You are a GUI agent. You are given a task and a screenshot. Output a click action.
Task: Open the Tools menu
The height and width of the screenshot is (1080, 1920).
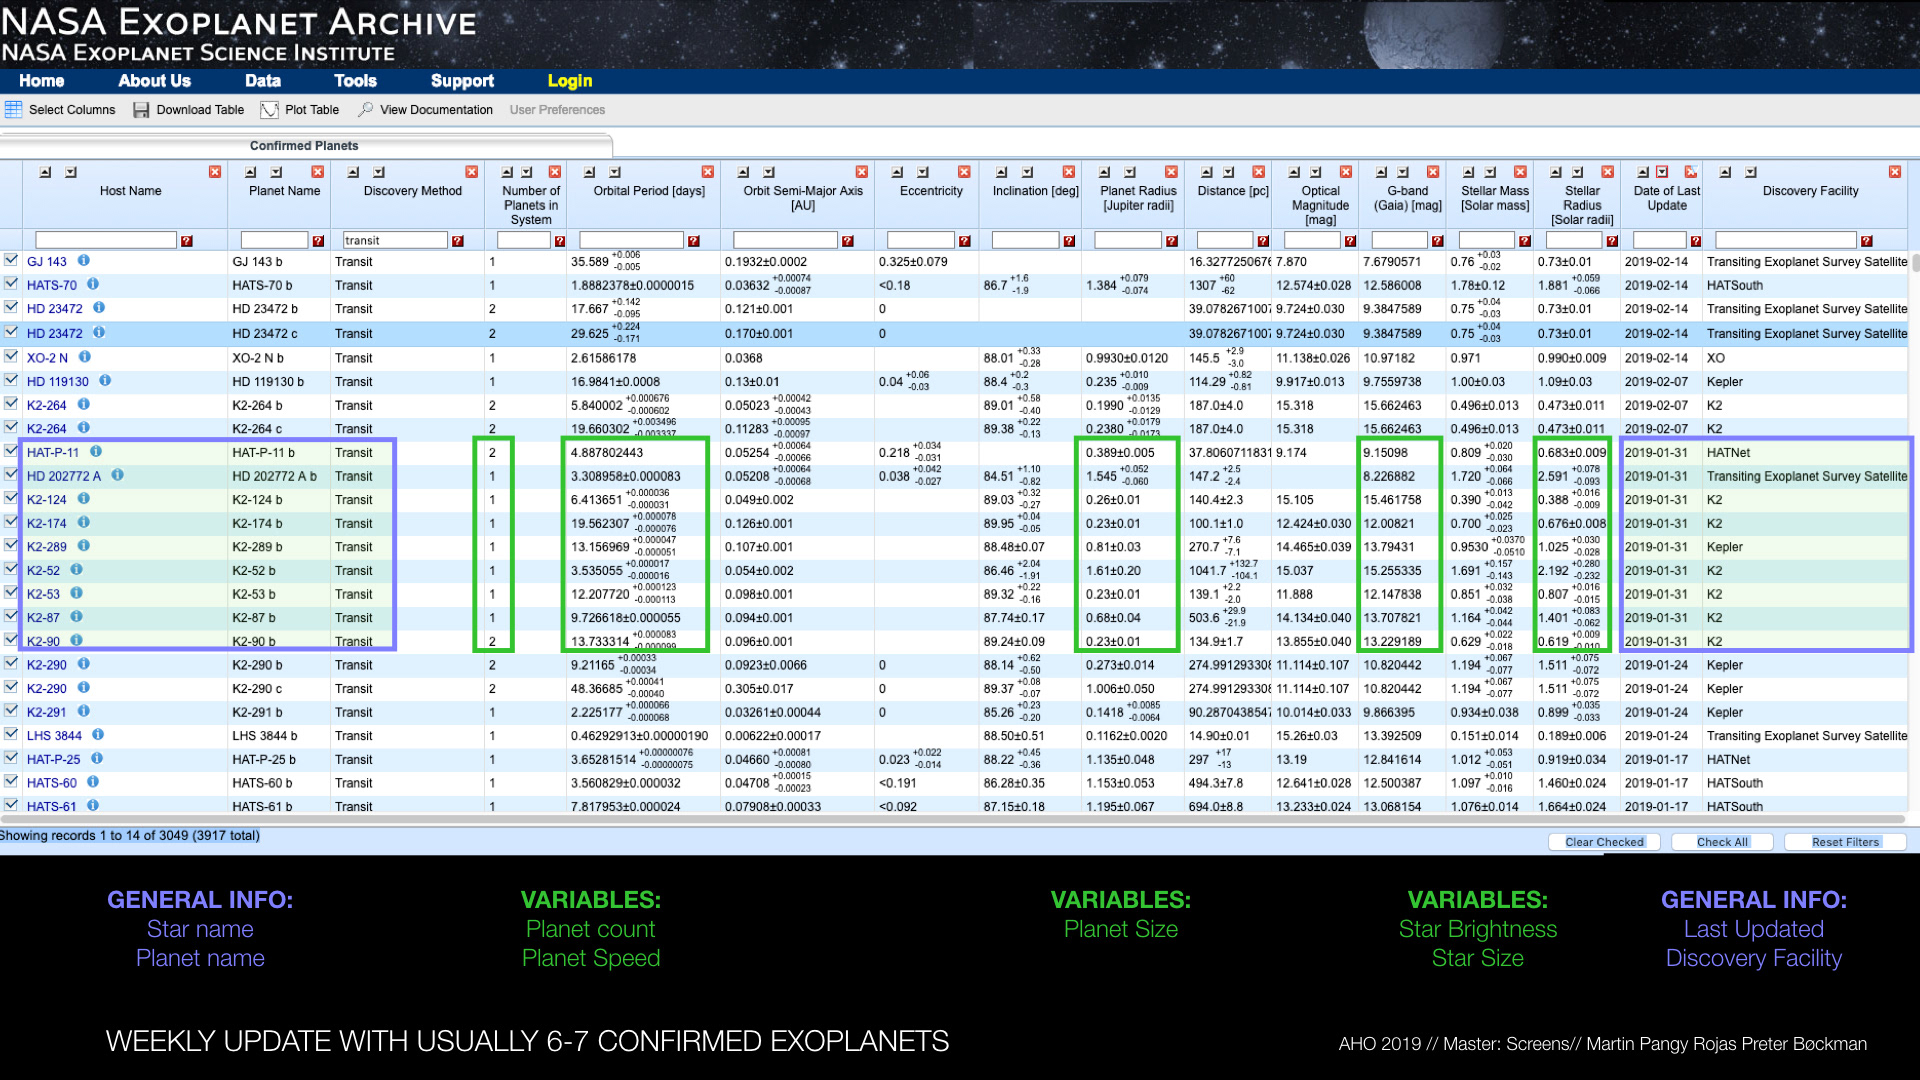click(x=355, y=81)
